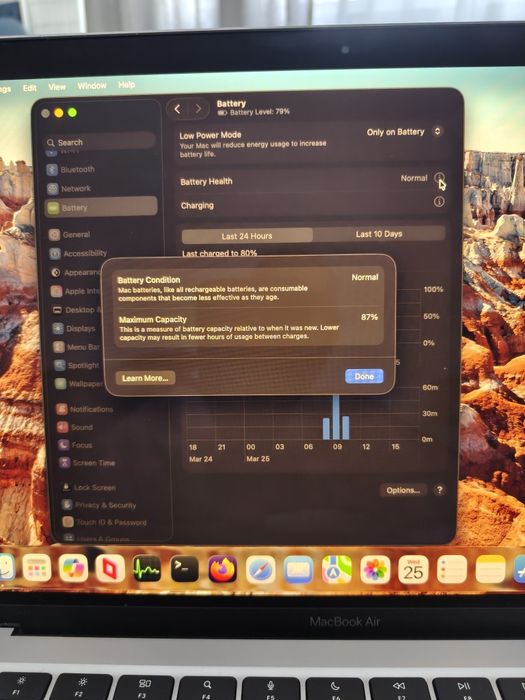Open Spotlight settings in sidebar
The width and height of the screenshot is (525, 700).
pos(77,365)
